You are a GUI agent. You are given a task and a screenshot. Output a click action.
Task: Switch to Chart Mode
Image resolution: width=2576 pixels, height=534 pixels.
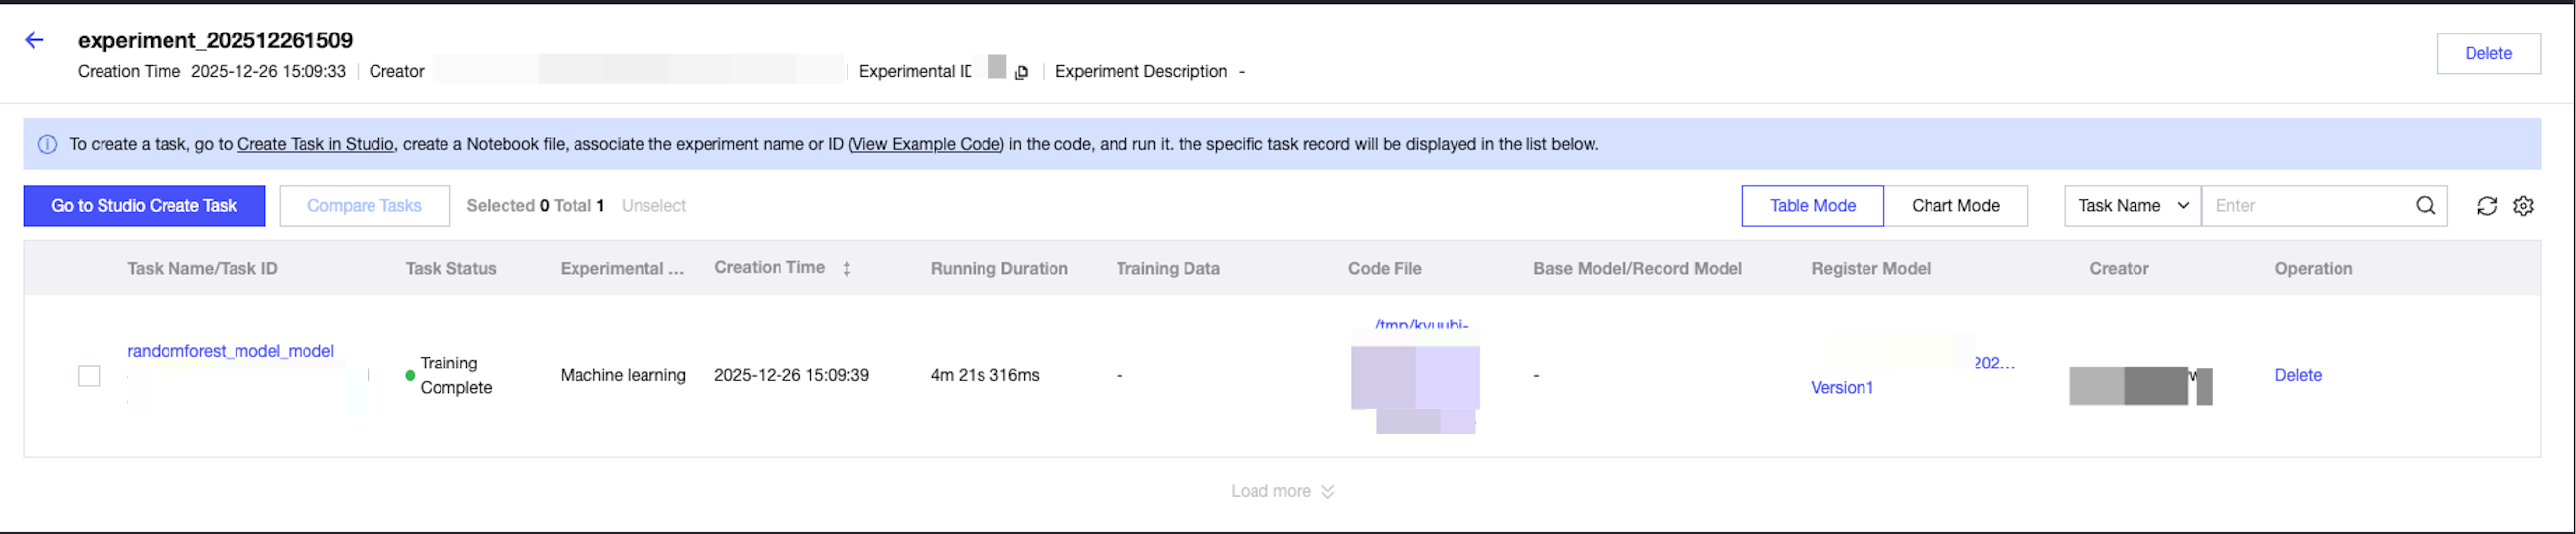[x=1955, y=206]
